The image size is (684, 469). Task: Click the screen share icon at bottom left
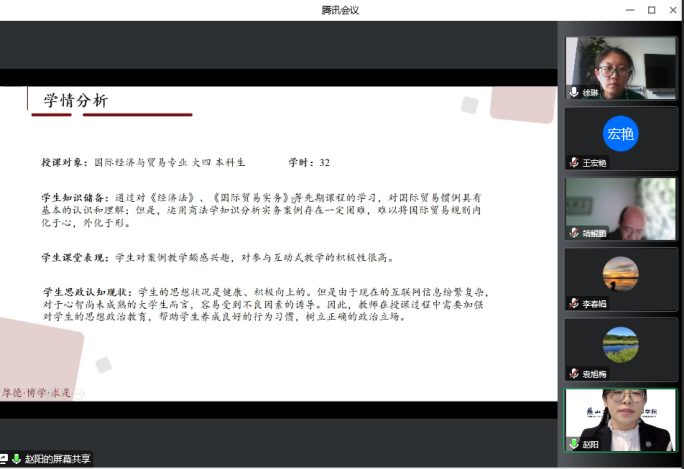(x=4, y=459)
